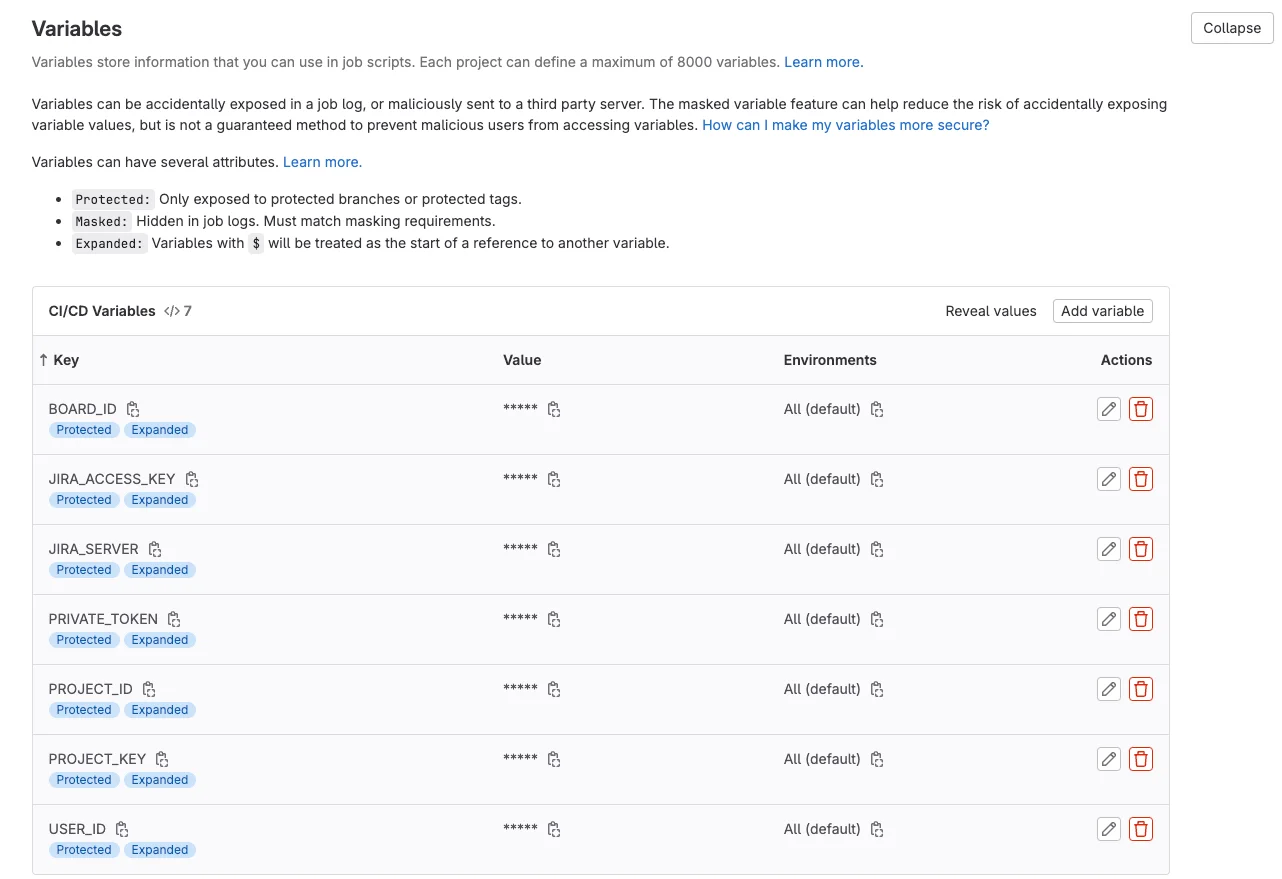Copy the PROJECT_ID environment scope
Screen dimensions: 1282x879
click(x=876, y=688)
